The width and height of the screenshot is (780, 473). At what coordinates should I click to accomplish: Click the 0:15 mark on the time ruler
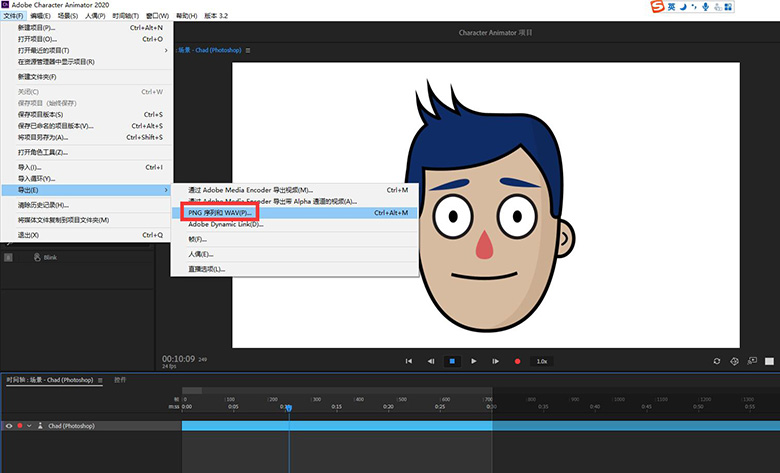337,406
